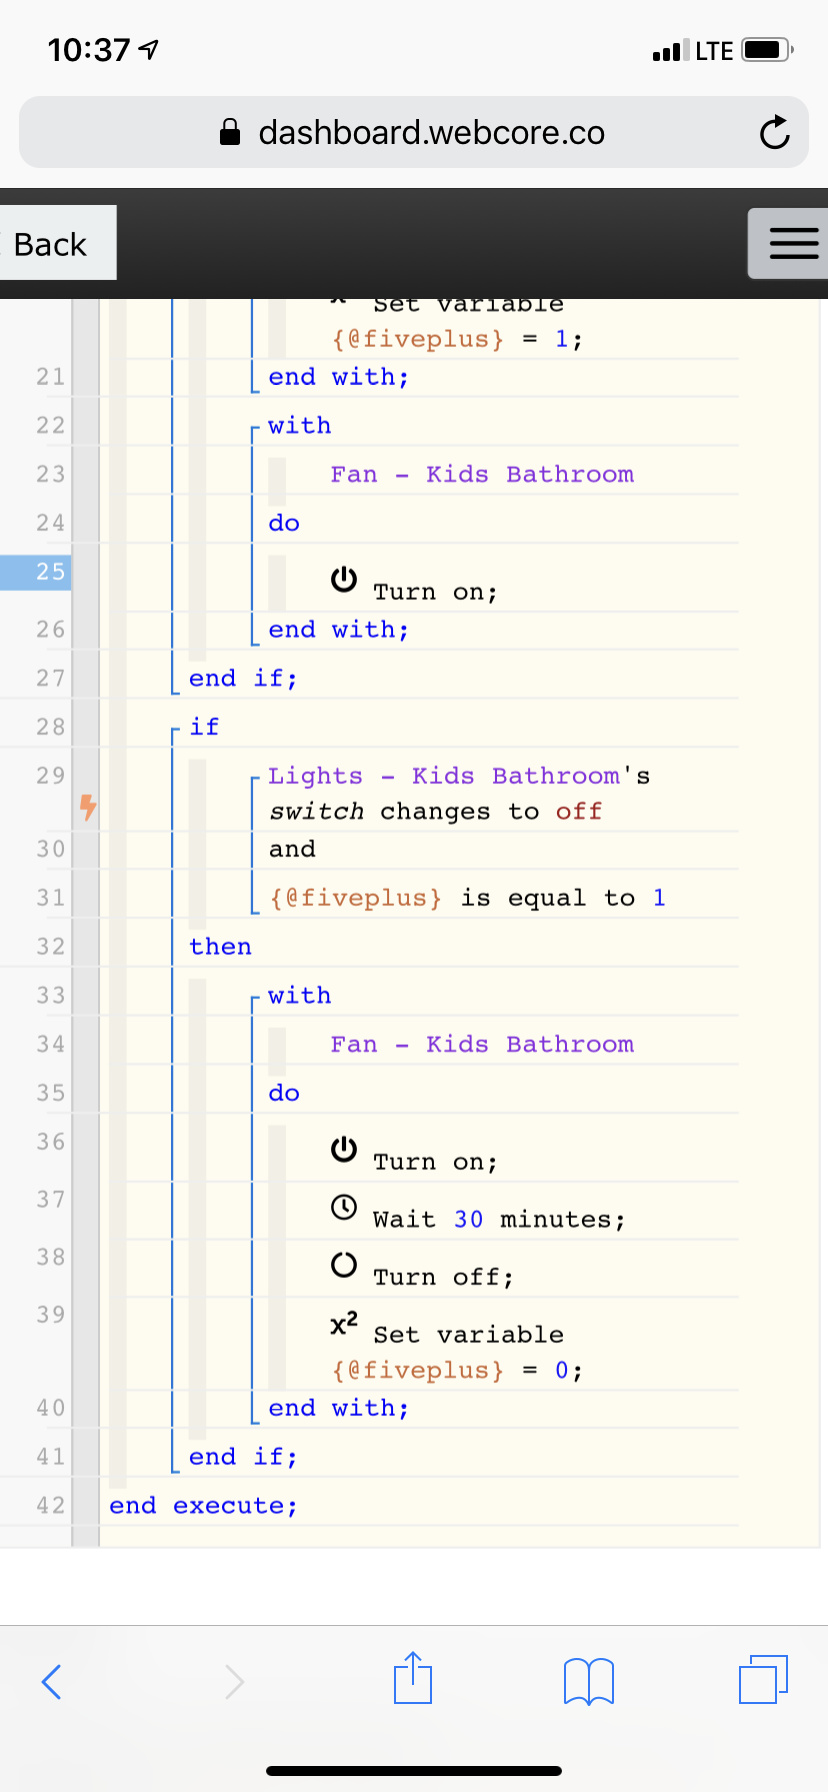Open the hamburger menu button
The height and width of the screenshot is (1792, 828).
click(x=790, y=243)
